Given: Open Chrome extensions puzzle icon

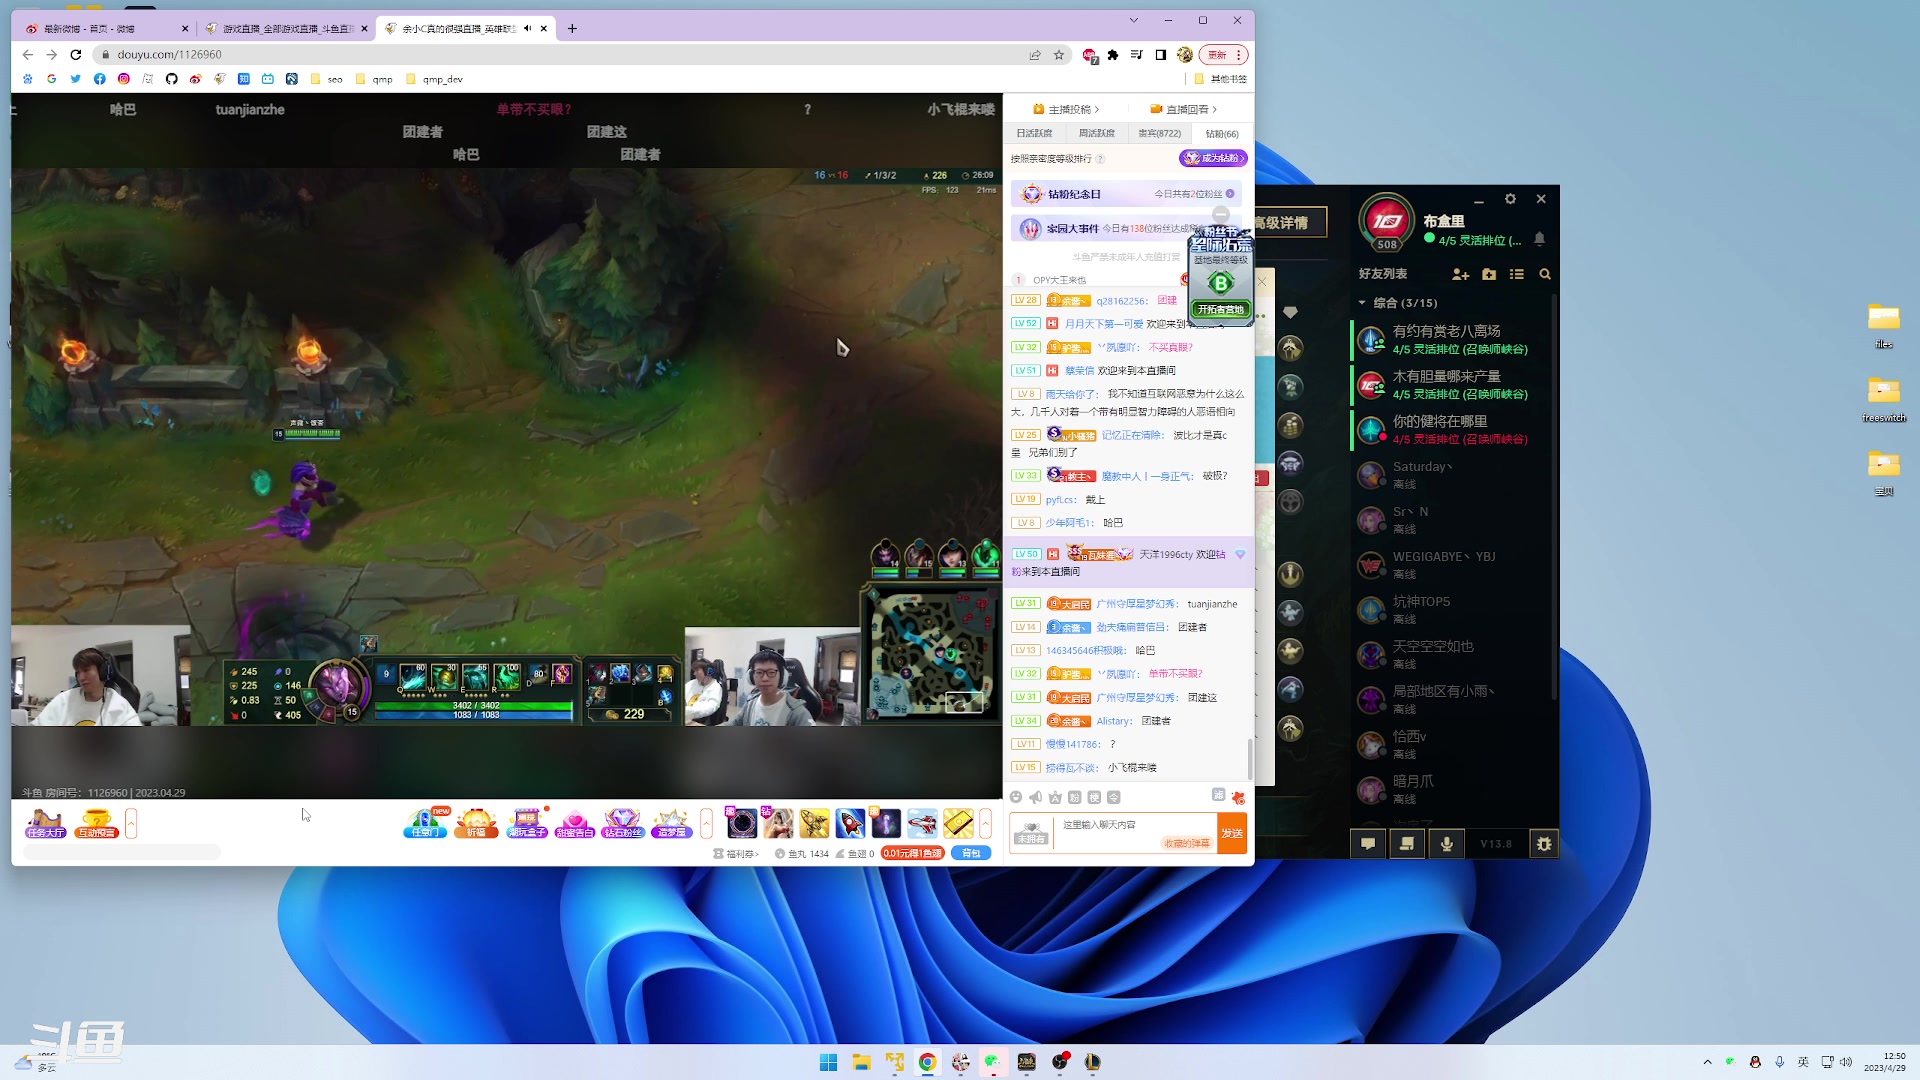Looking at the screenshot, I should click(1112, 55).
